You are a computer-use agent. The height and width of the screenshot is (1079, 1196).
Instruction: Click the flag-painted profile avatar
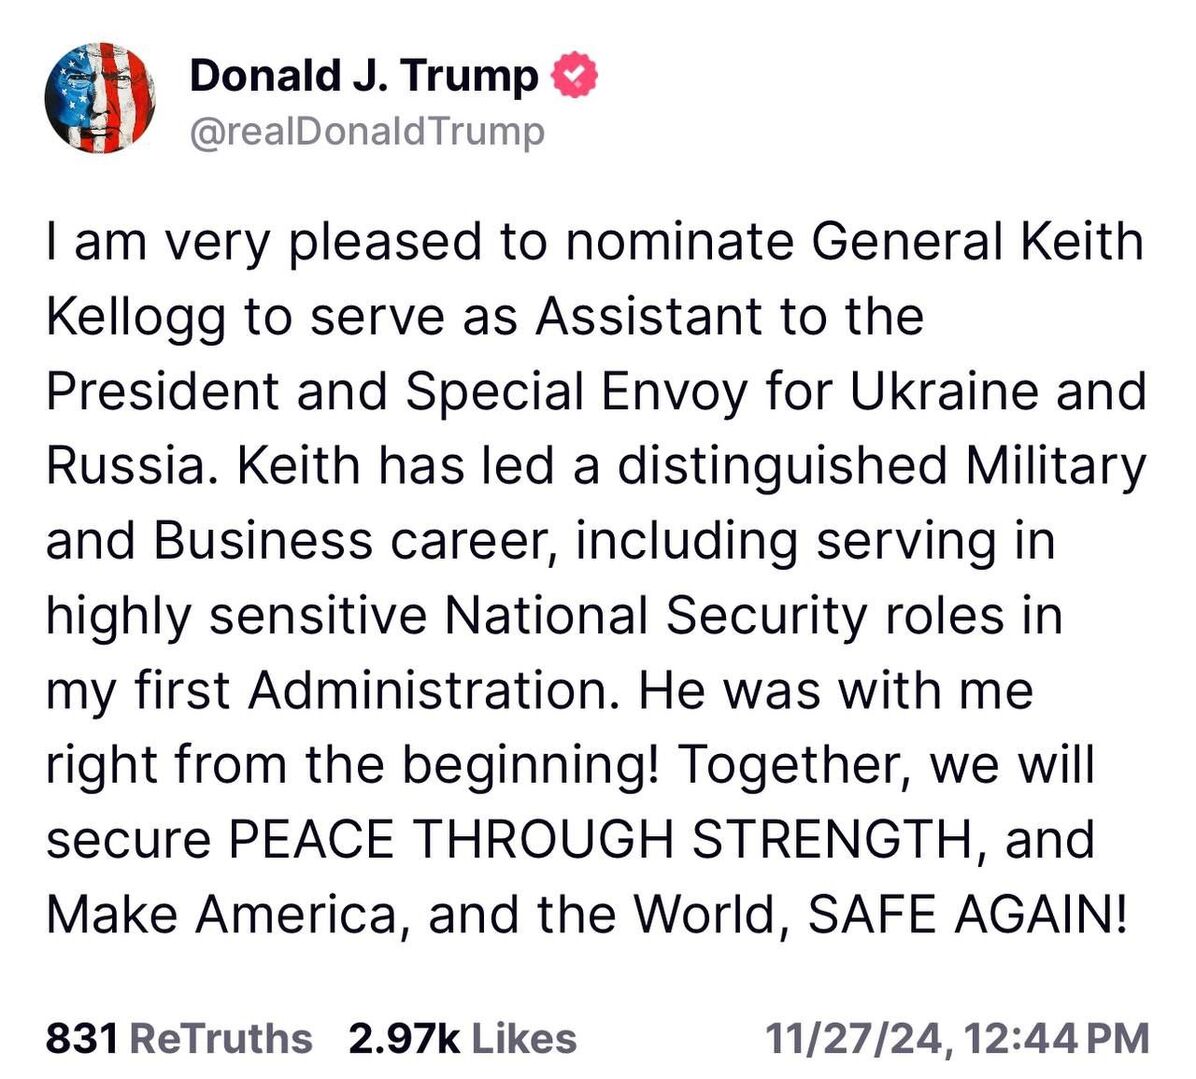tap(100, 100)
